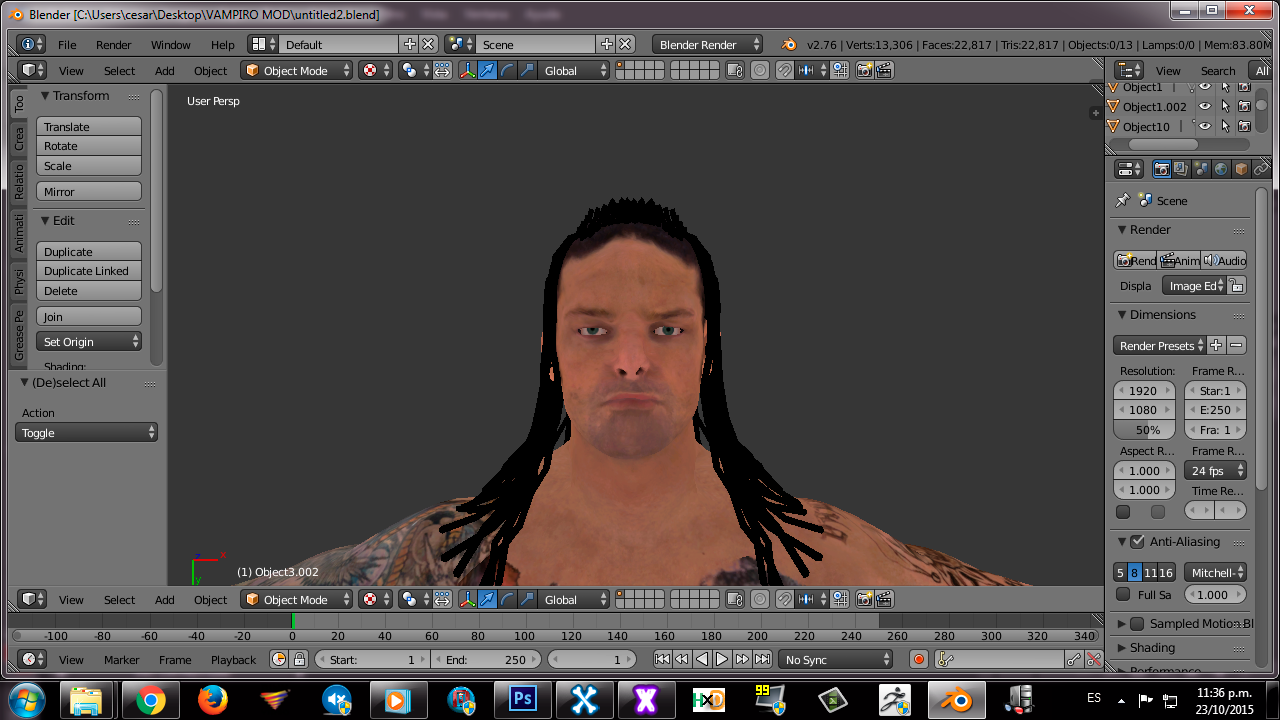This screenshot has width=1280, height=720.
Task: Click the Duplicate Linked button
Action: tap(89, 270)
